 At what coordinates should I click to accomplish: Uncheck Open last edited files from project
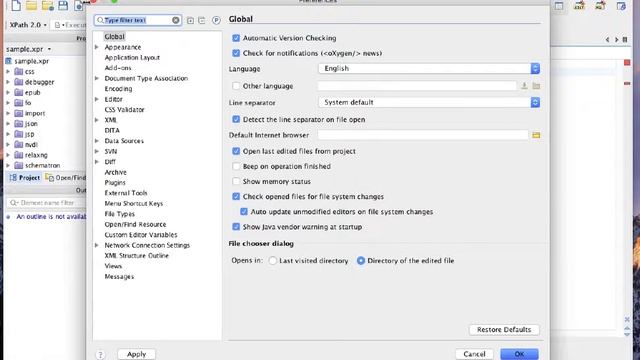coord(236,151)
